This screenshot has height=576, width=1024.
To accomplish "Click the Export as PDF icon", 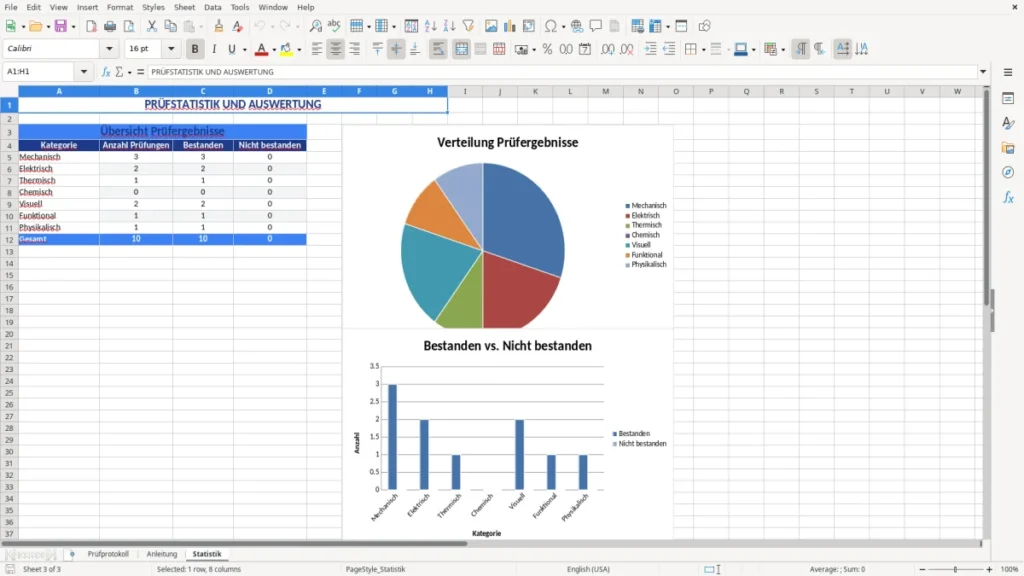I will click(x=91, y=26).
